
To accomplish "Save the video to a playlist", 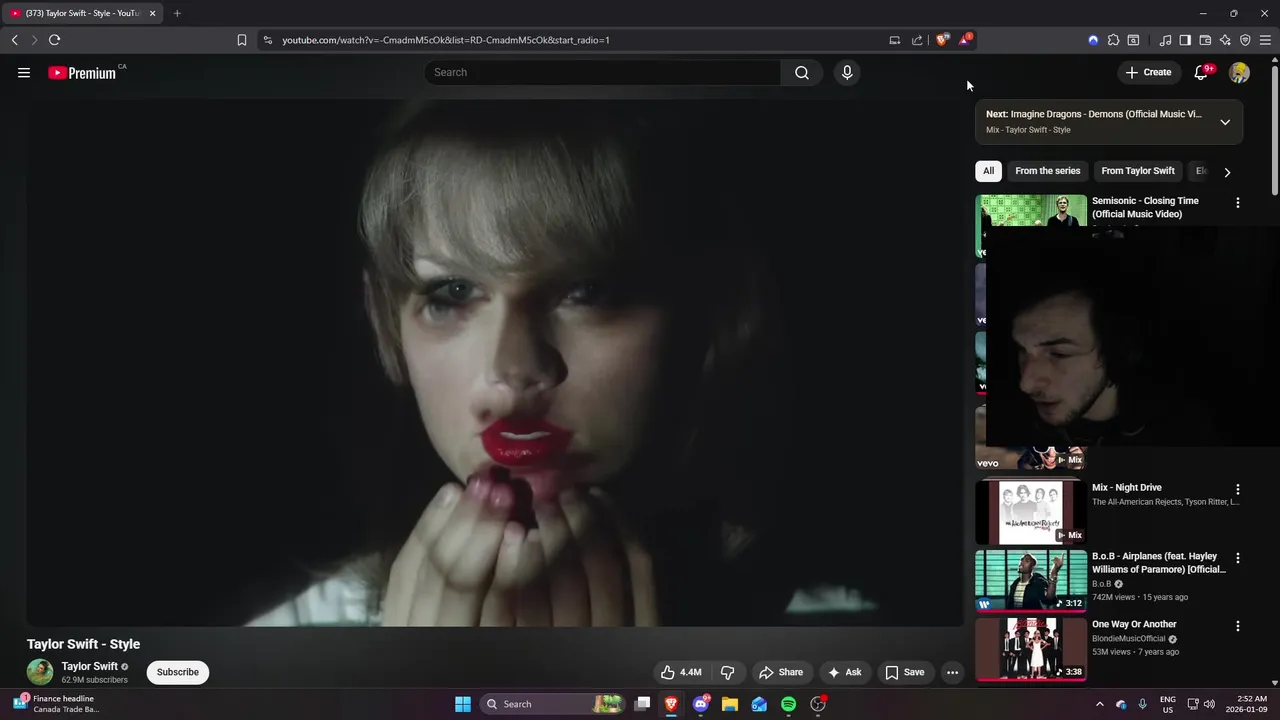I will [x=905, y=672].
